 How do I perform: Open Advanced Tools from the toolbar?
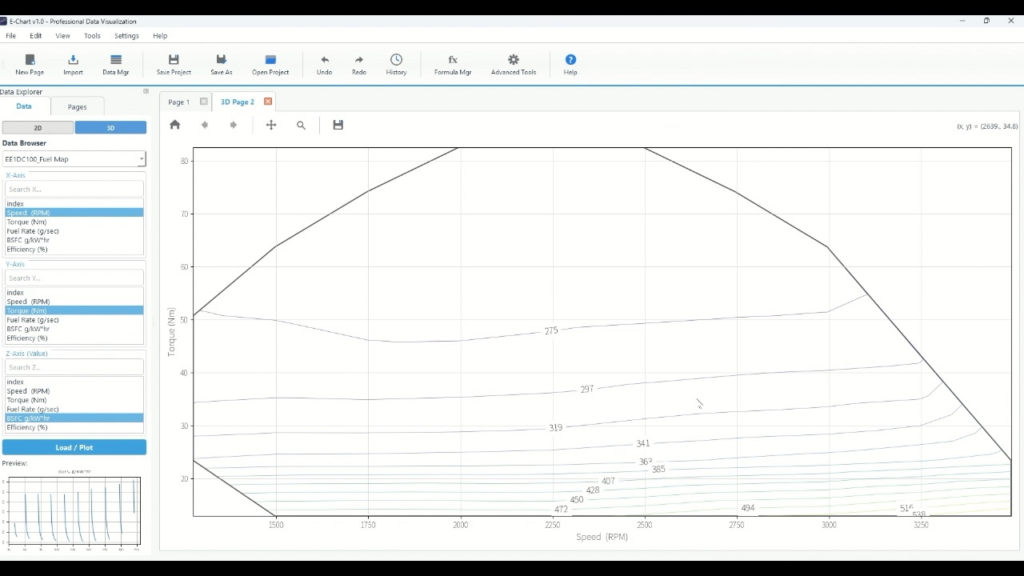(x=513, y=64)
